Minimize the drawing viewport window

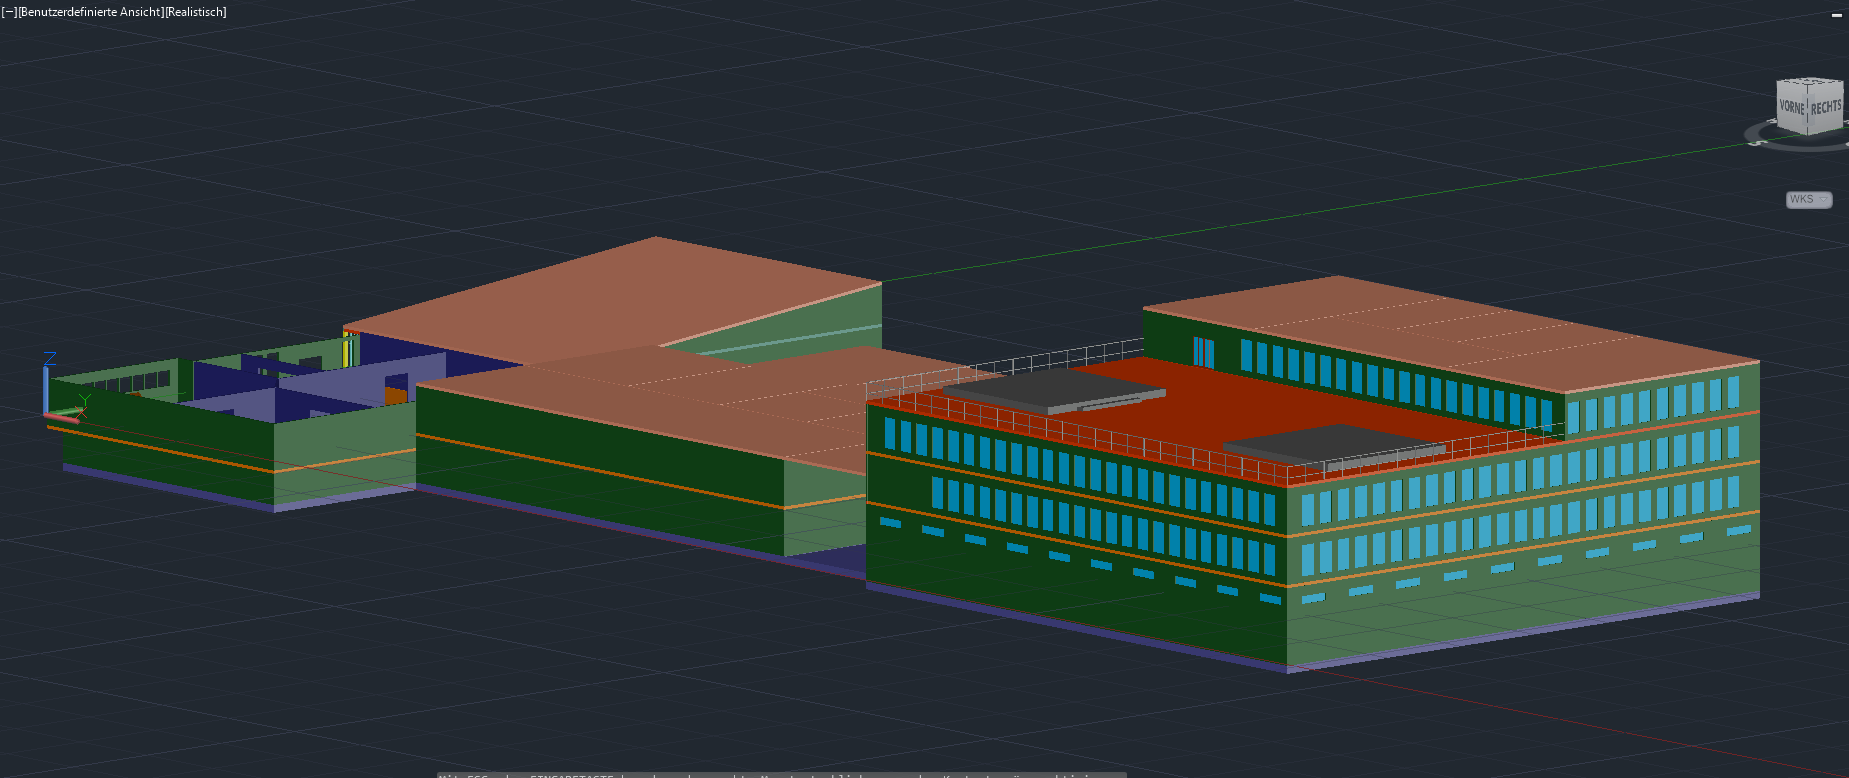point(1836,15)
